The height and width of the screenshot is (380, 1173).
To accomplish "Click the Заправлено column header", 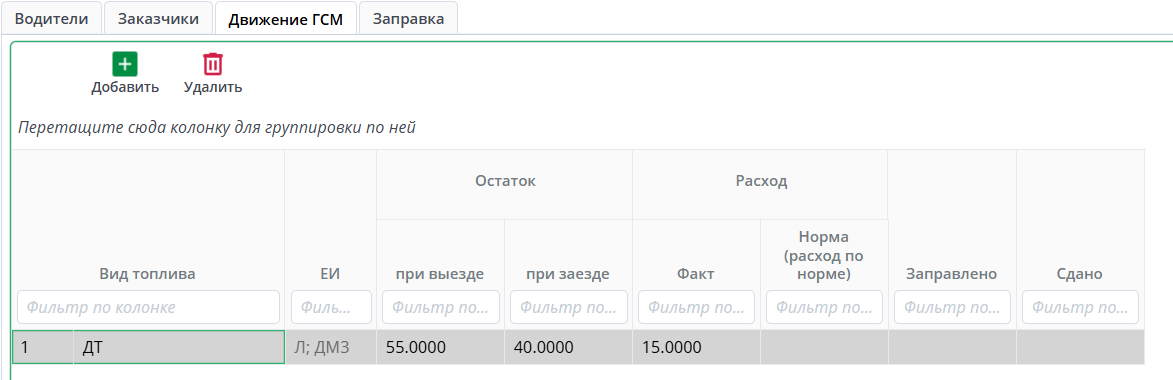I will [952, 274].
